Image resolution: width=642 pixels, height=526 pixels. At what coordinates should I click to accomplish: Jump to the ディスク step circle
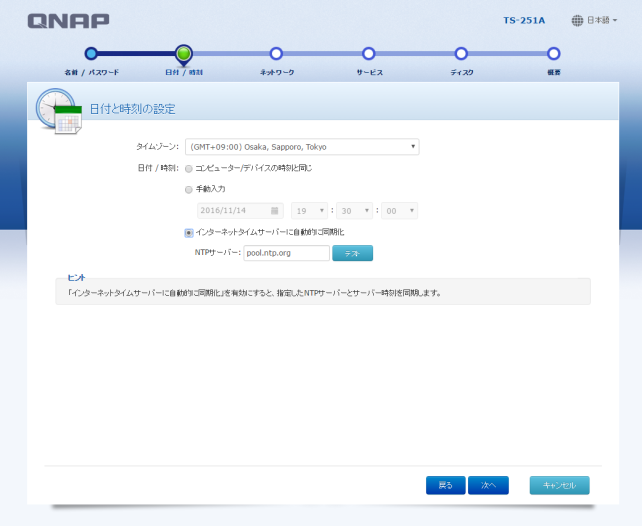(x=461, y=53)
